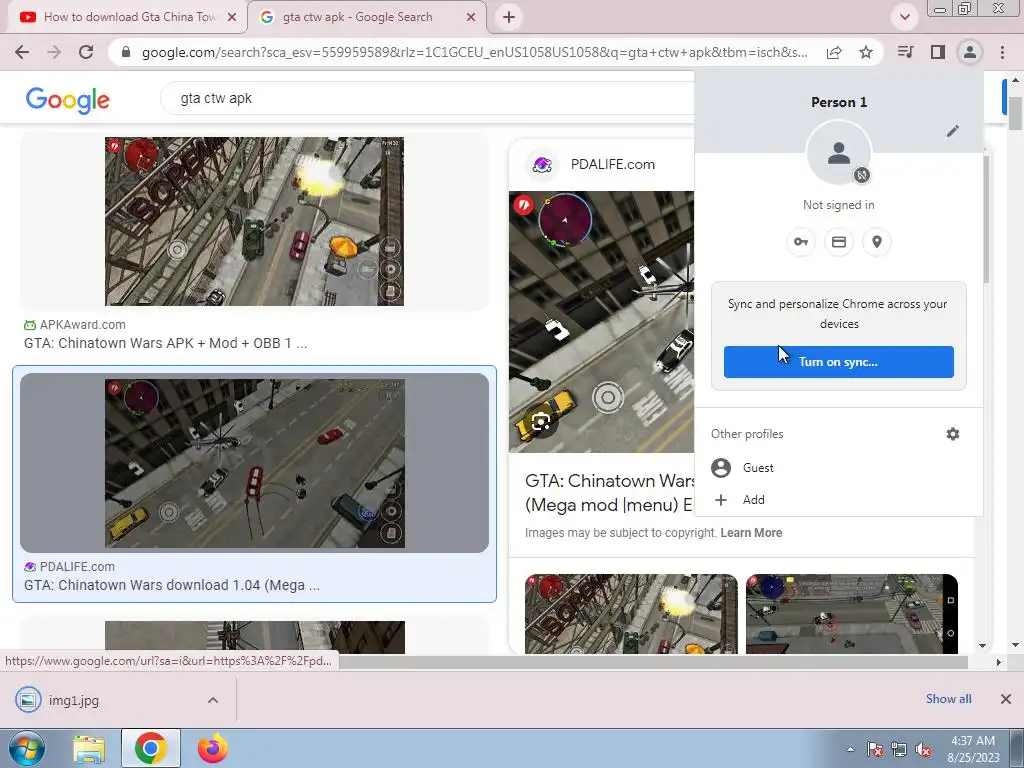This screenshot has height=768, width=1024.
Task: Open payment methods via card icon
Action: click(839, 242)
